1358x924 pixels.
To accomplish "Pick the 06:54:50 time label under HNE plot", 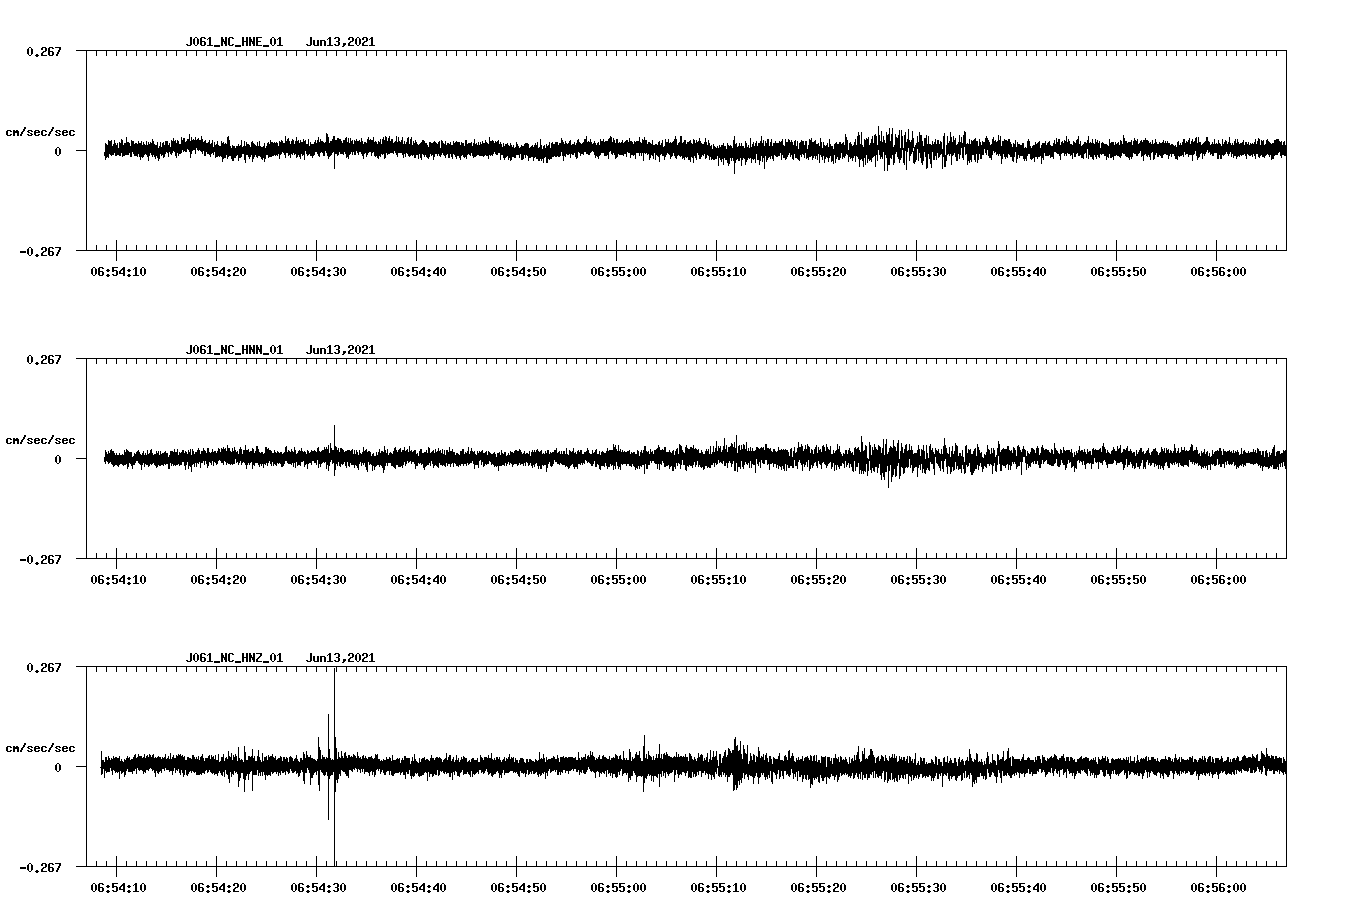I will click(x=518, y=271).
